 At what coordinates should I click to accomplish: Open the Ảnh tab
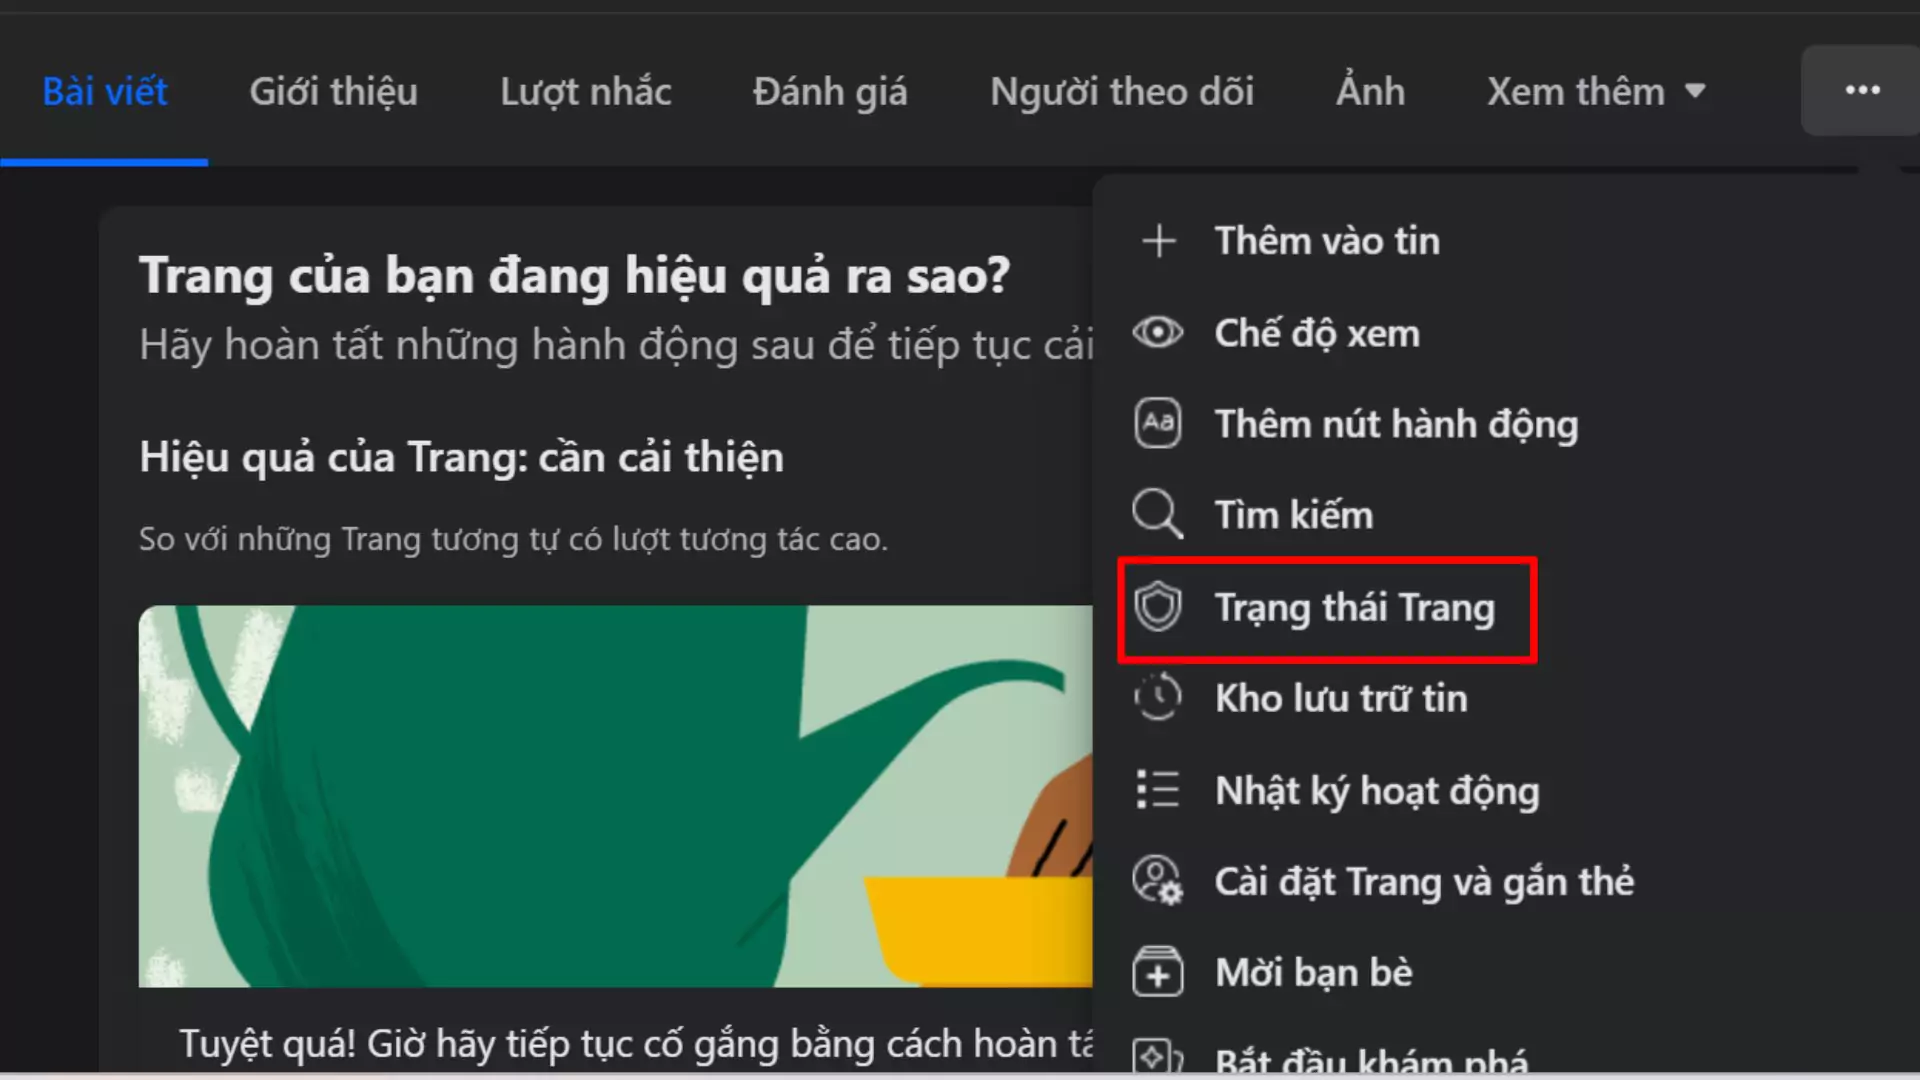(x=1370, y=92)
